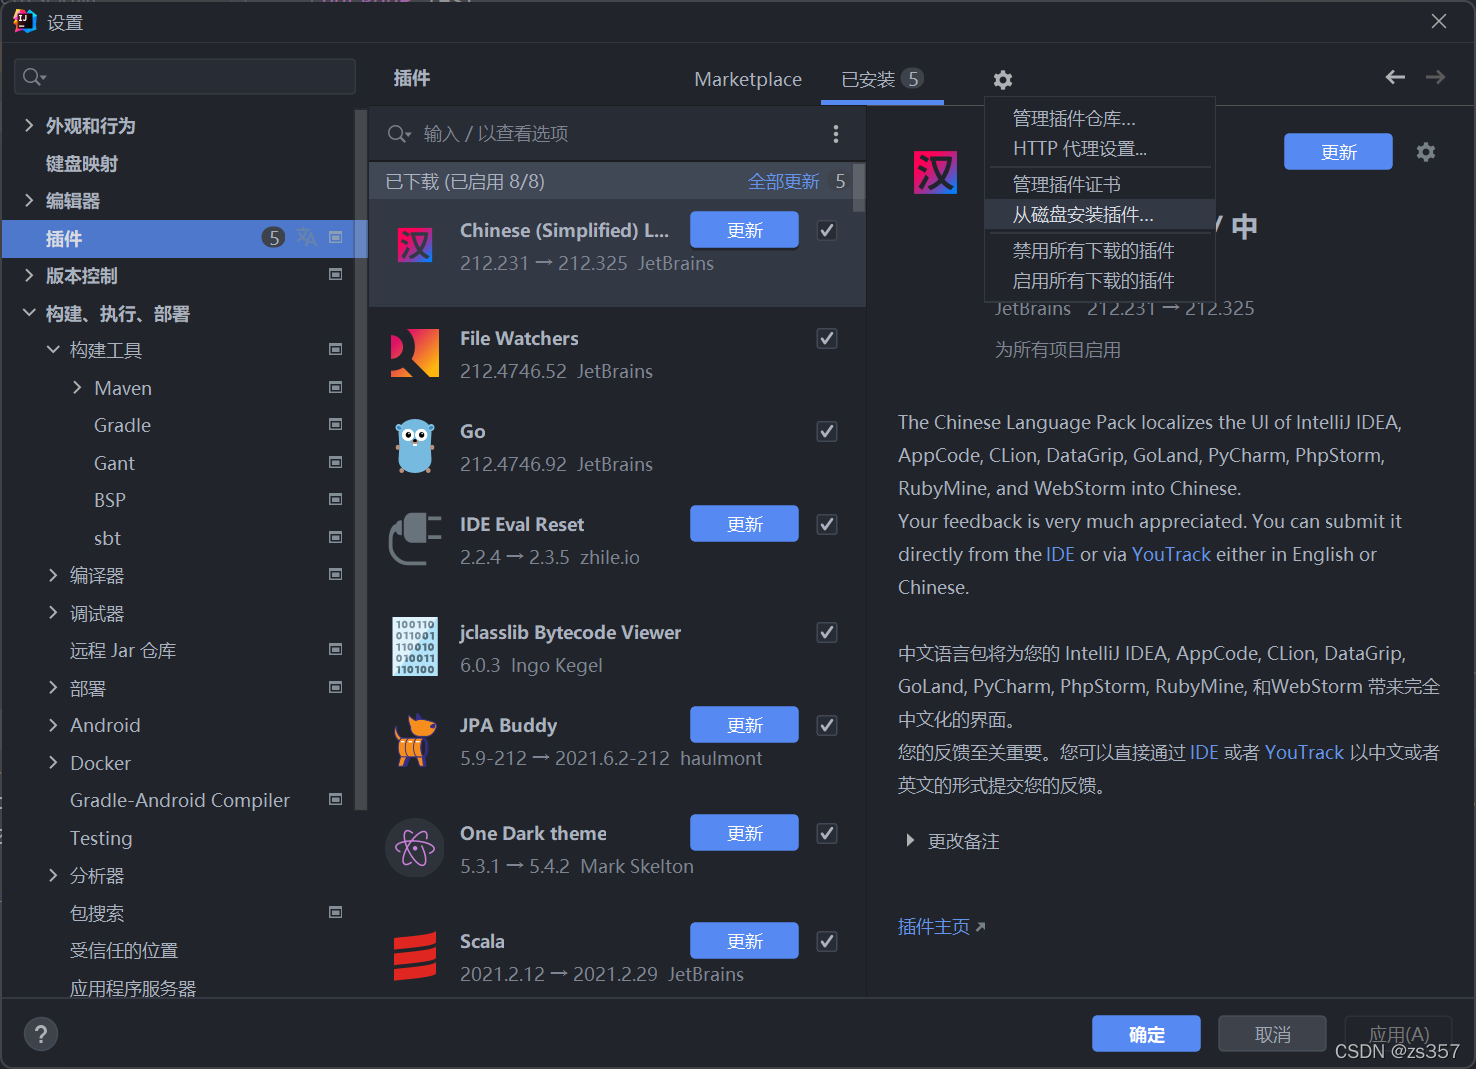Click the project-level icon on 版本控制 row
The width and height of the screenshot is (1476, 1069).
coord(336,275)
